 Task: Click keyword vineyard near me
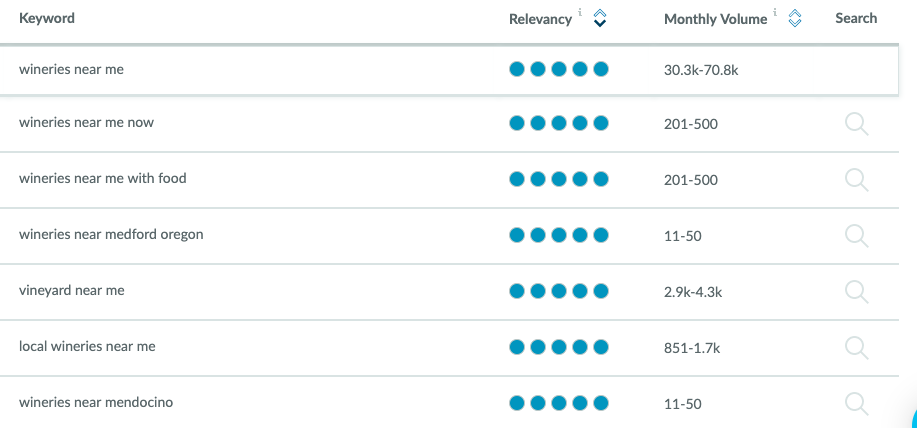[72, 291]
